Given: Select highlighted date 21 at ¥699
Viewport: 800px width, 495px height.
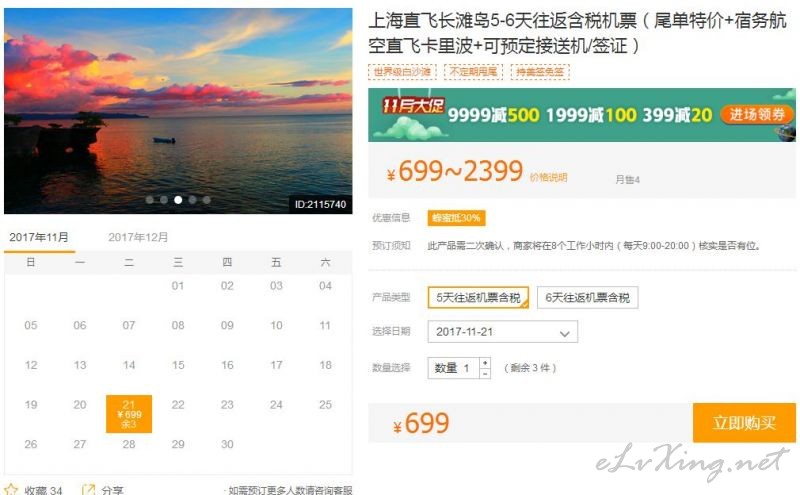Looking at the screenshot, I should (x=129, y=414).
